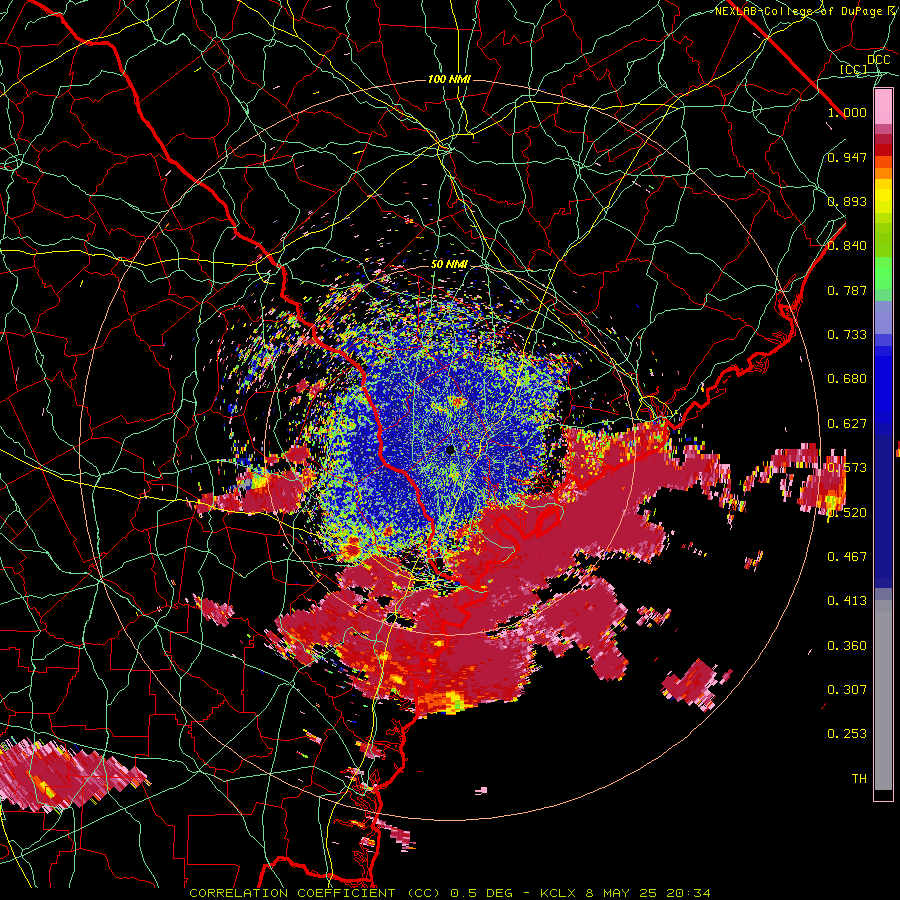Click the 100 NMI range ring label
This screenshot has width=900, height=900.
(449, 79)
